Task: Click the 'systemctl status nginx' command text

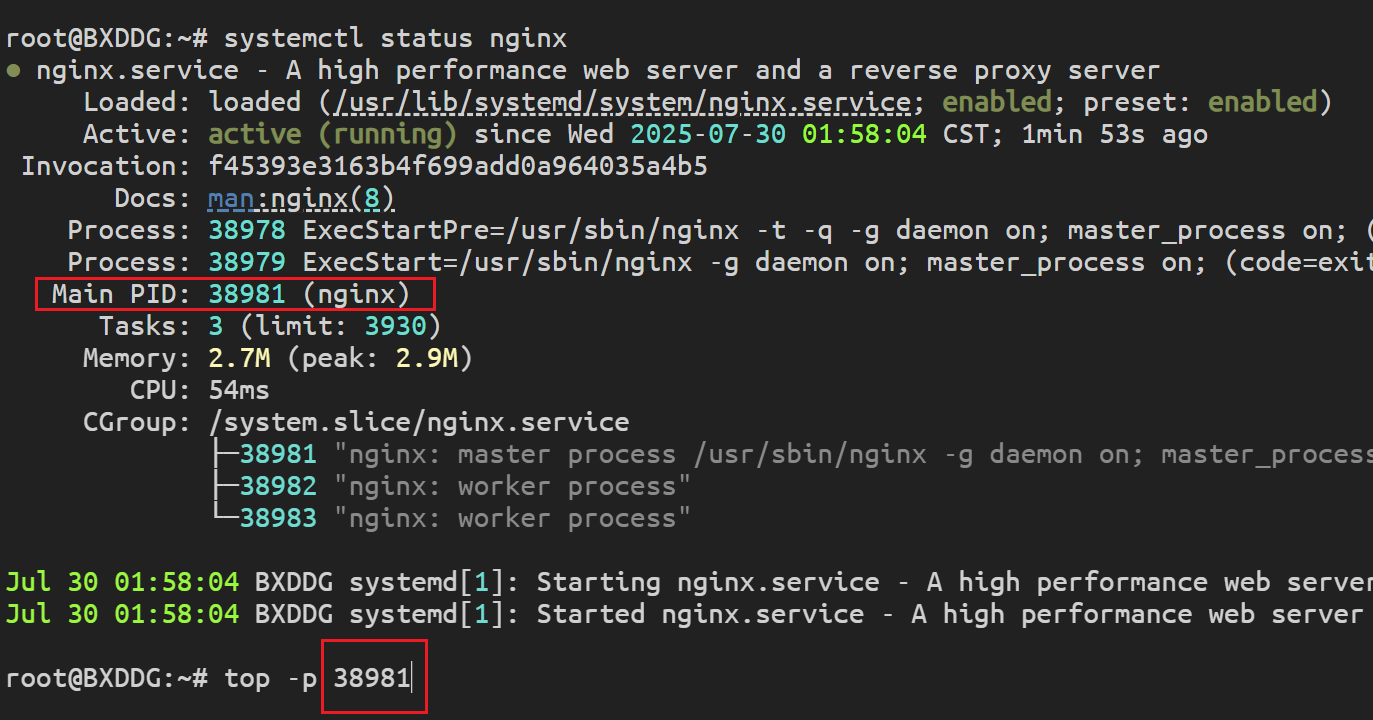Action: coord(396,39)
